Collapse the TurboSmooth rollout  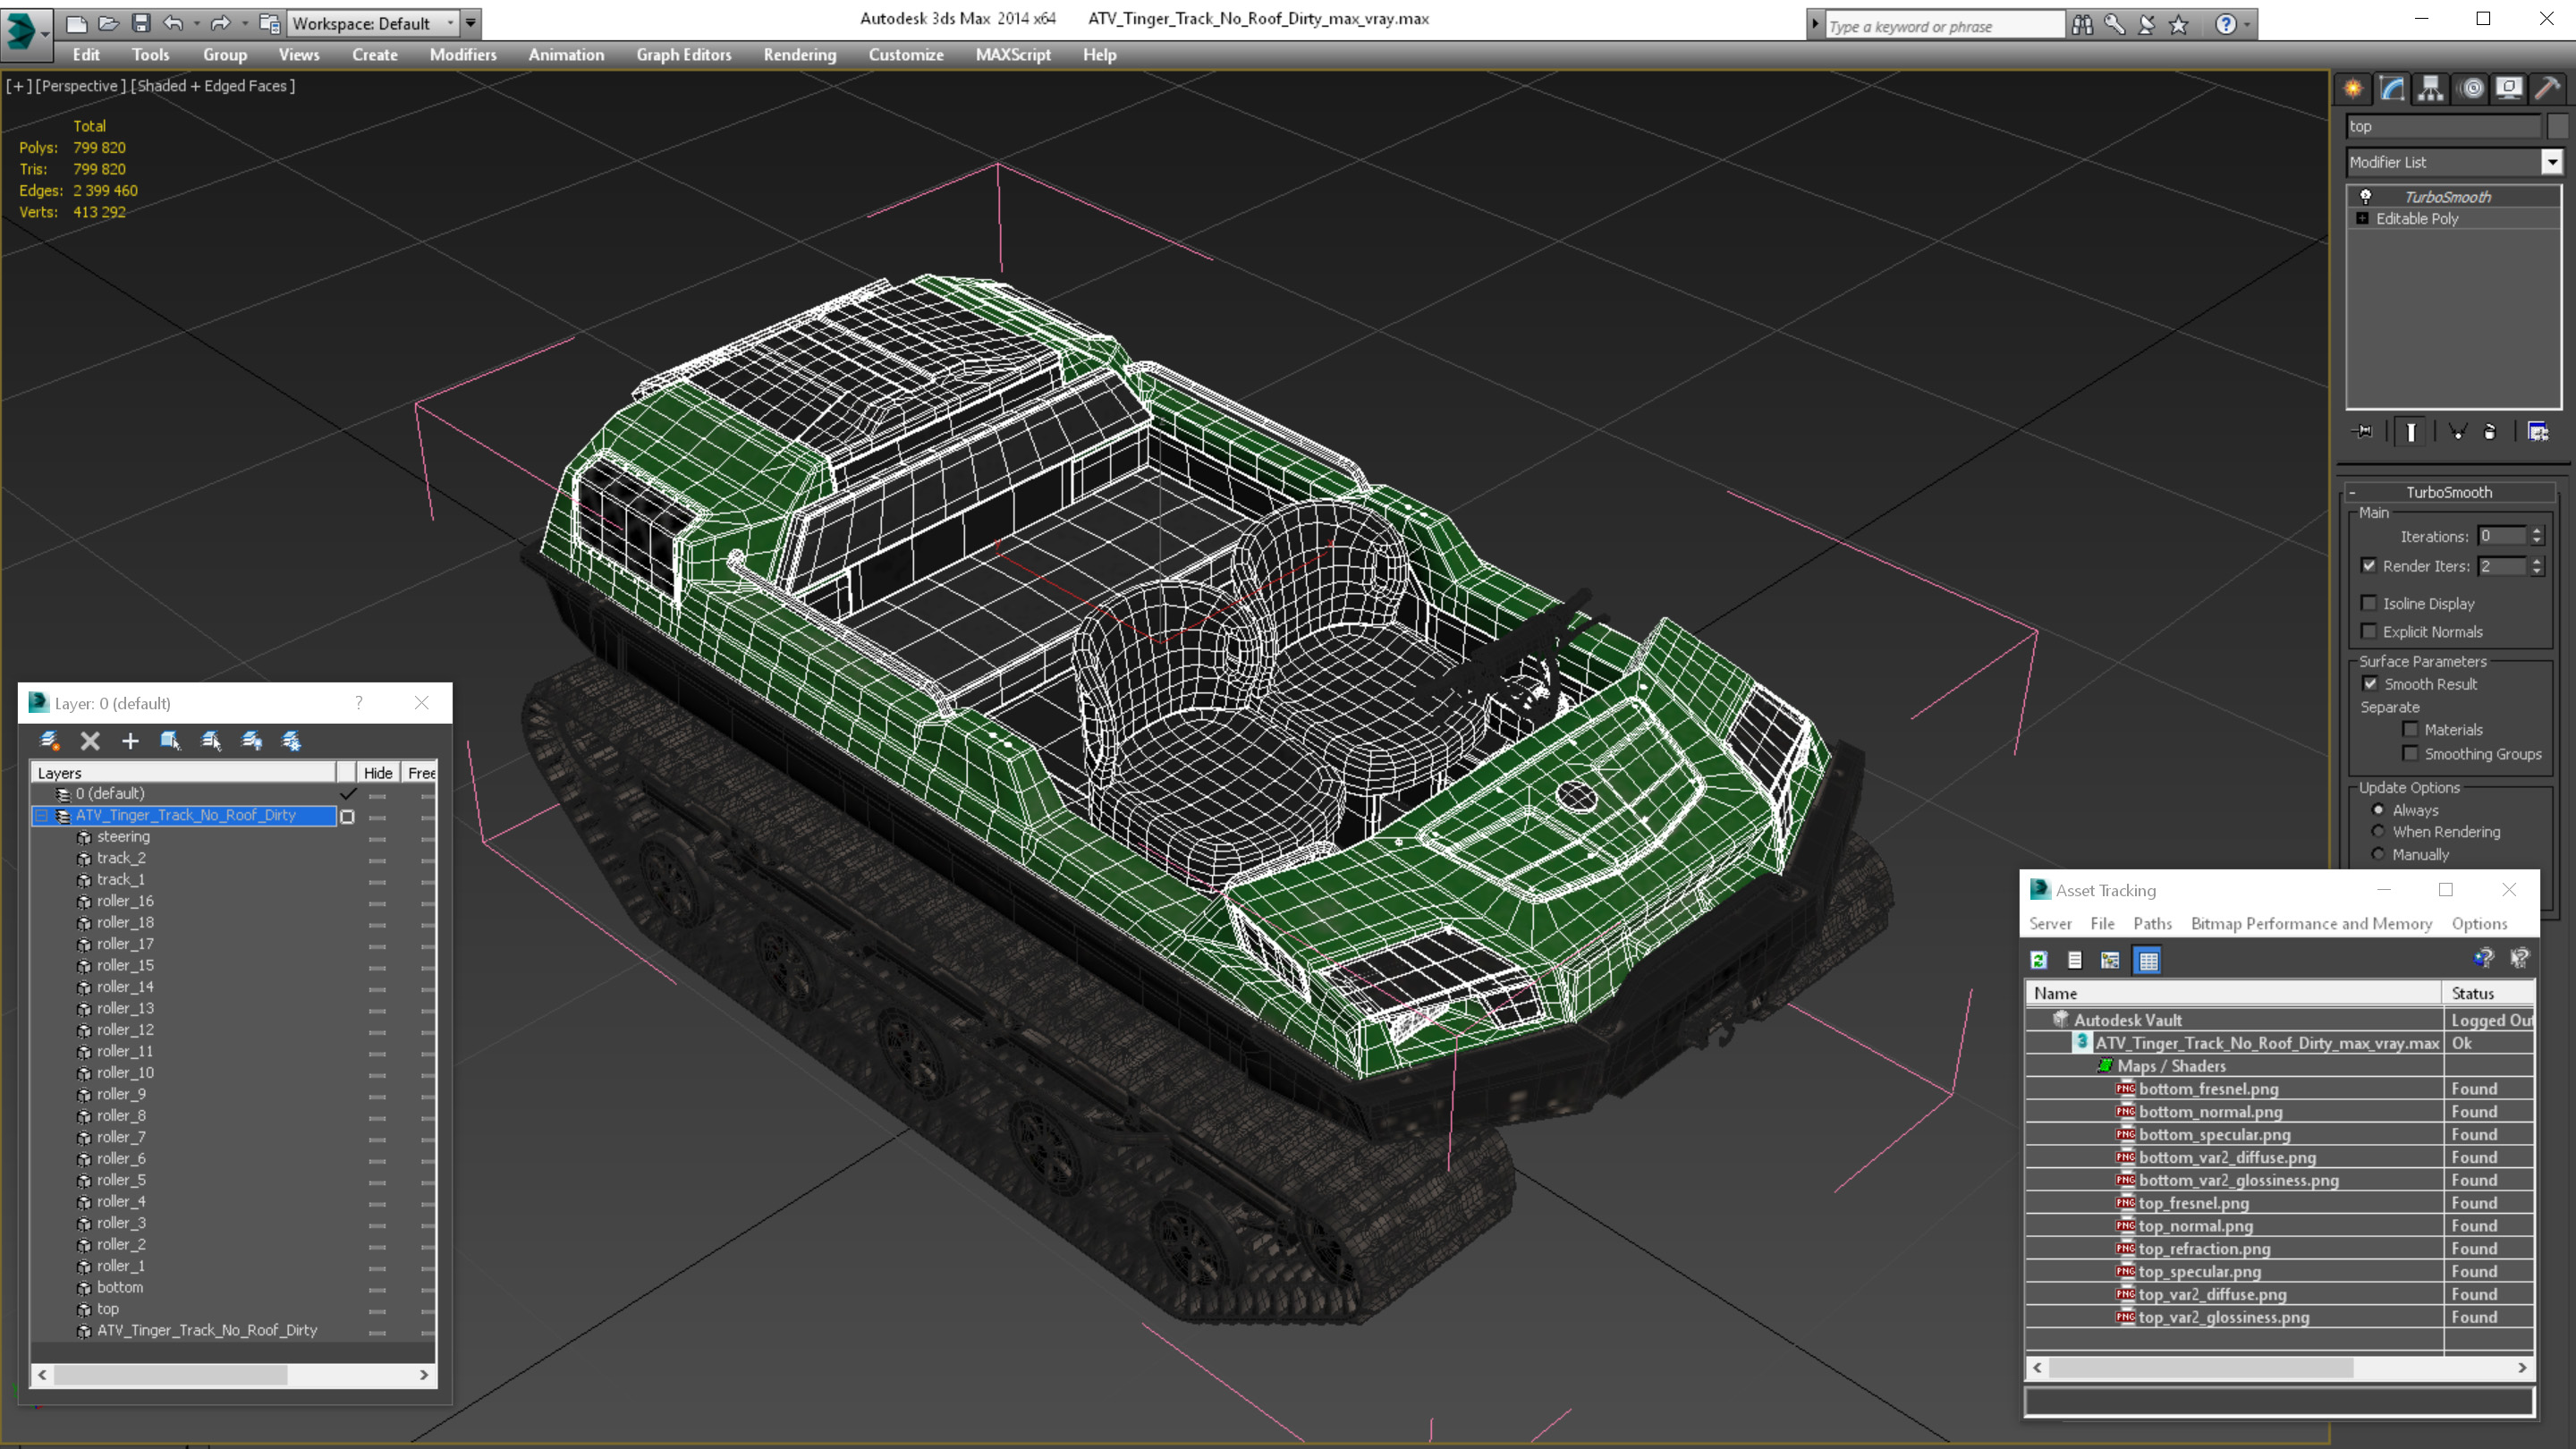pyautogui.click(x=2352, y=492)
